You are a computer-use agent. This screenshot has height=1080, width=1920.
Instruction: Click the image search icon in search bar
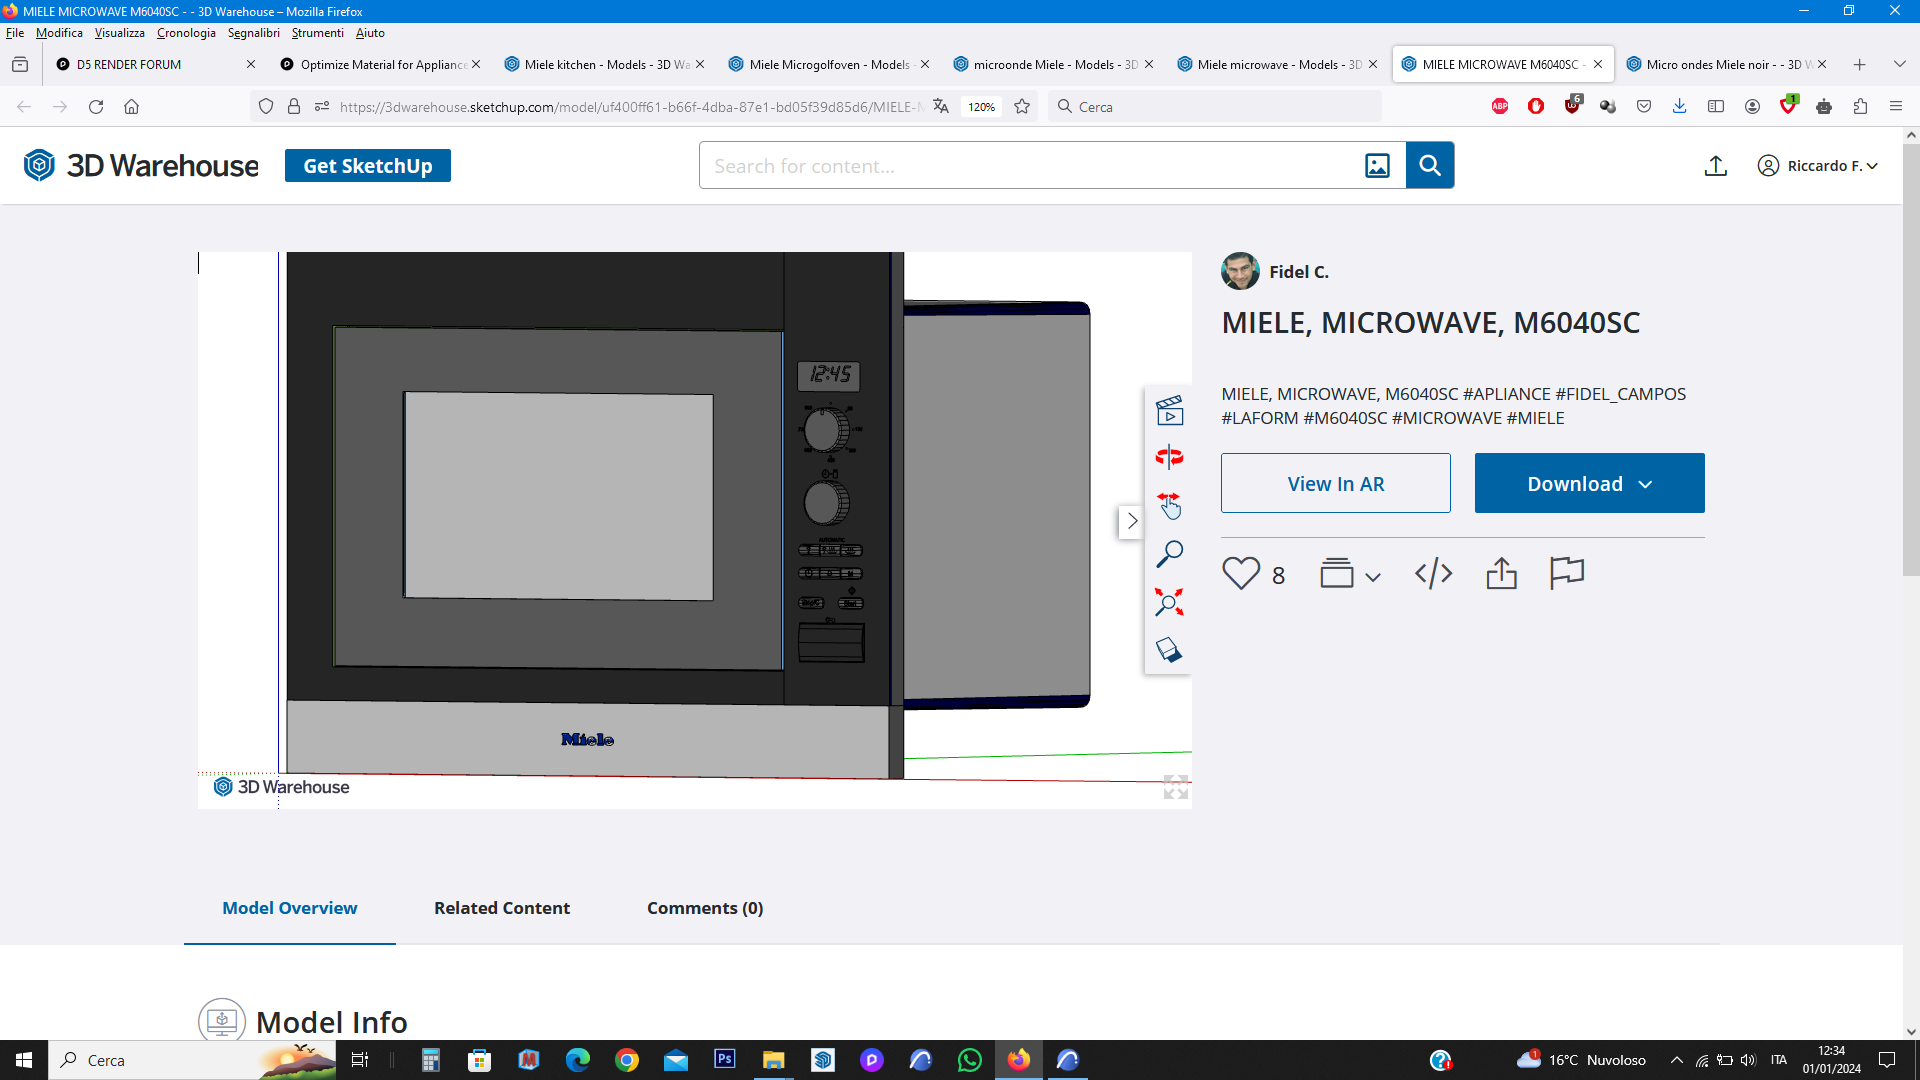tap(1377, 166)
